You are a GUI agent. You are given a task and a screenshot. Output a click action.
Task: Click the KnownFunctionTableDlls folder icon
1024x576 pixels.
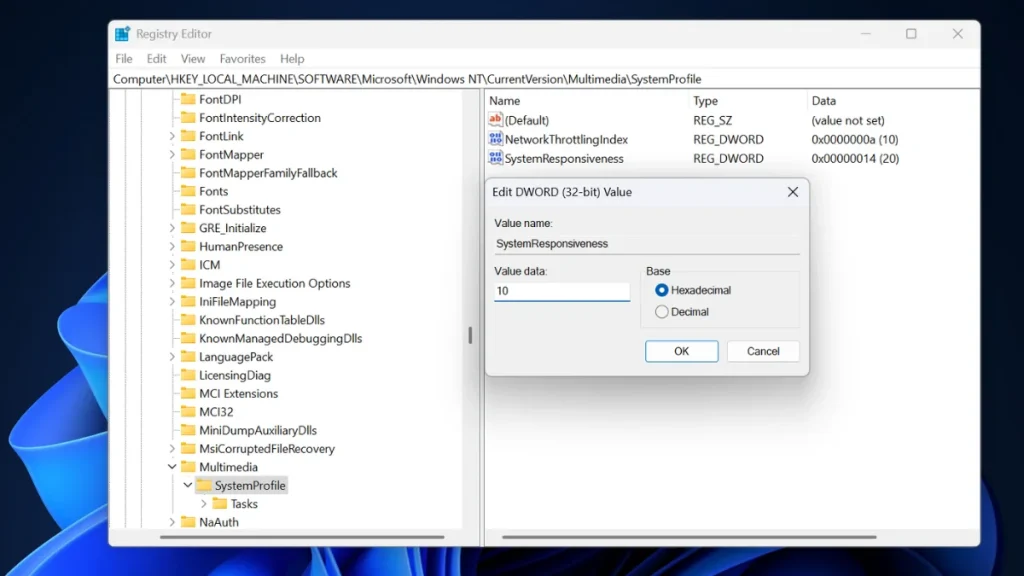point(188,319)
